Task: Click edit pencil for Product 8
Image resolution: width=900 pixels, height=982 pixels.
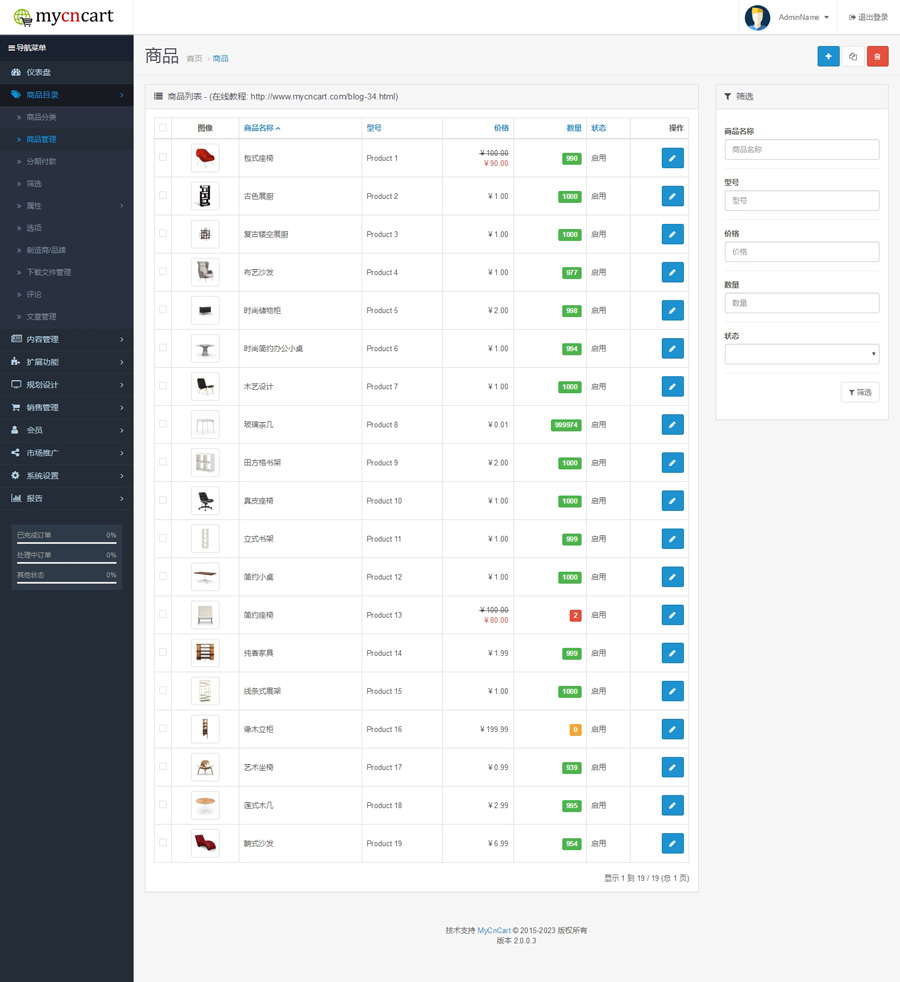Action: click(x=672, y=425)
